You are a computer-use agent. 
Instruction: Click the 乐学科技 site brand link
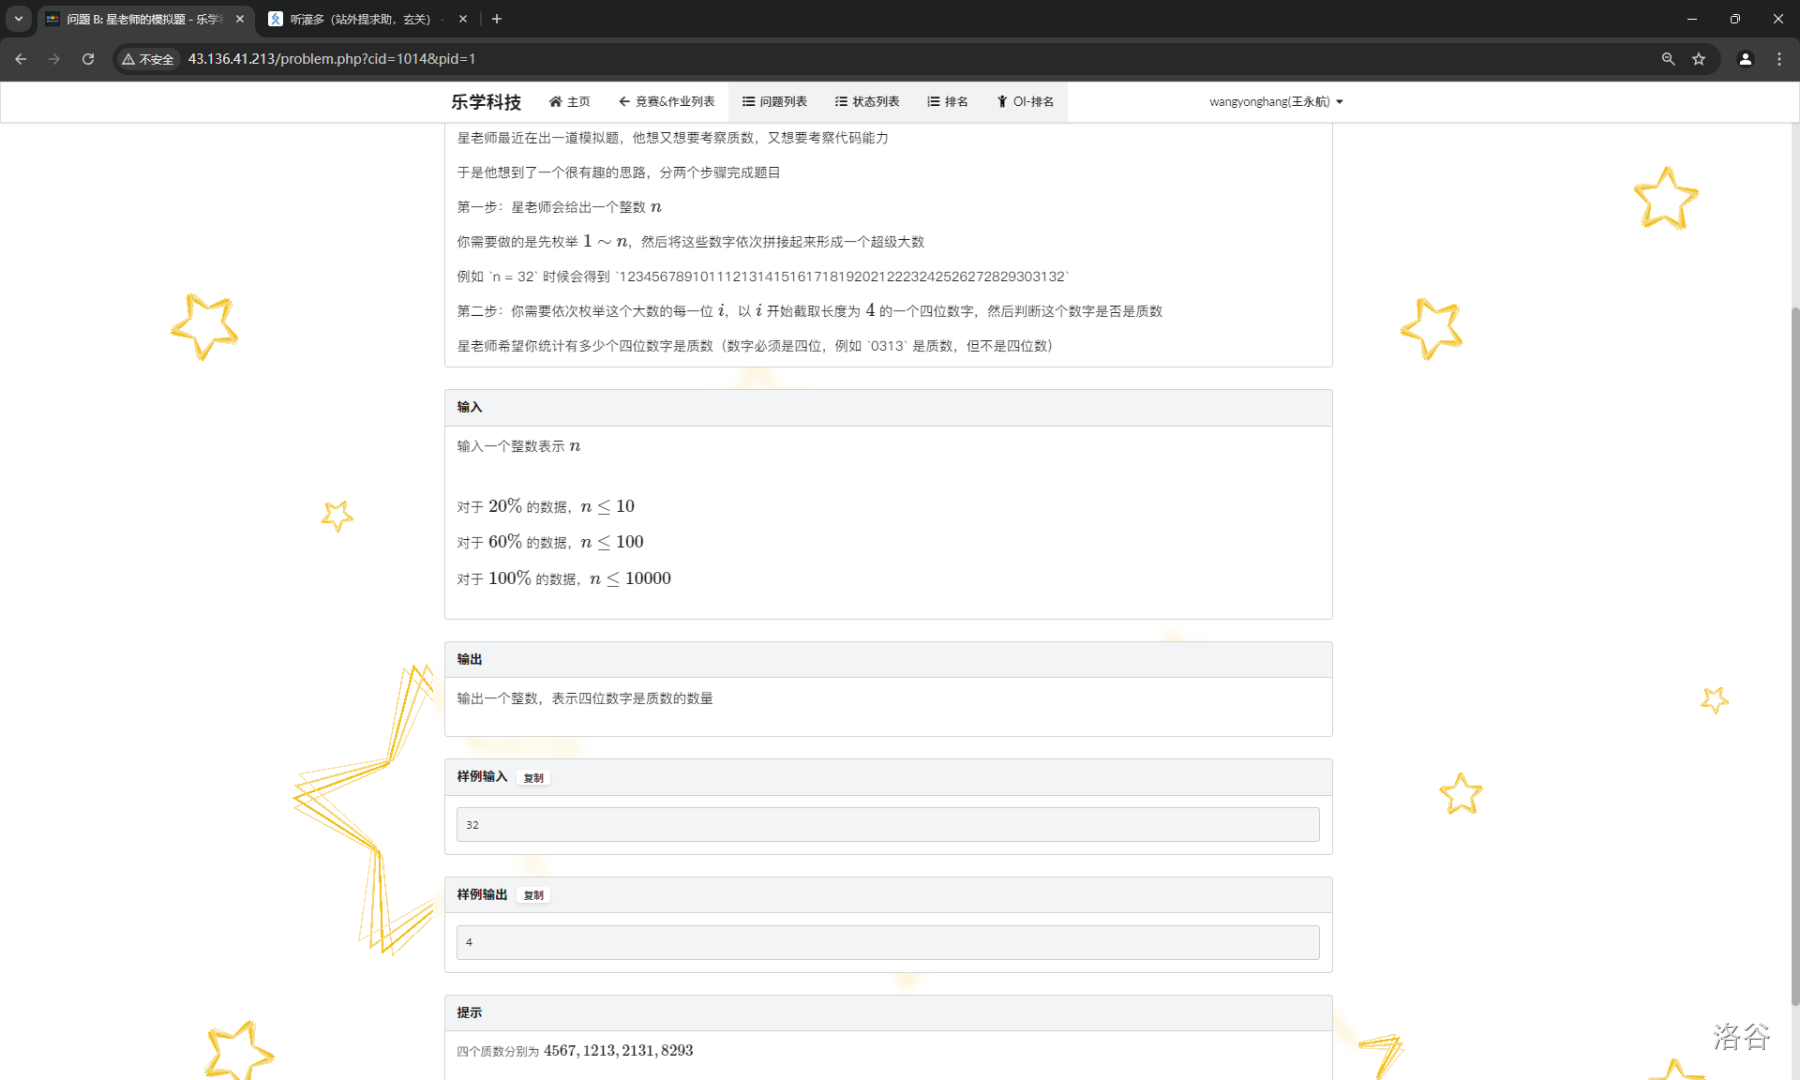point(486,102)
